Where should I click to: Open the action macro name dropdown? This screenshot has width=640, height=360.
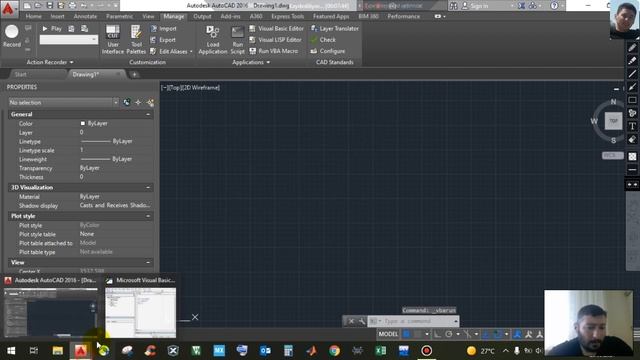coord(69,40)
